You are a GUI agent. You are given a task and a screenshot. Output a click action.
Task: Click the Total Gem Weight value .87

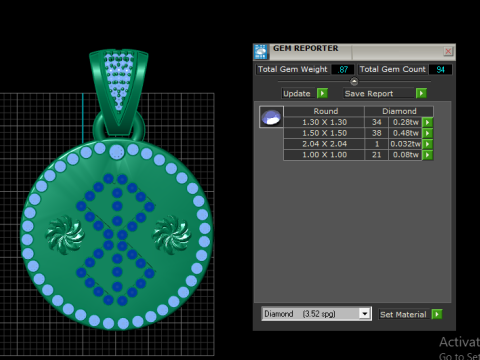tap(343, 70)
